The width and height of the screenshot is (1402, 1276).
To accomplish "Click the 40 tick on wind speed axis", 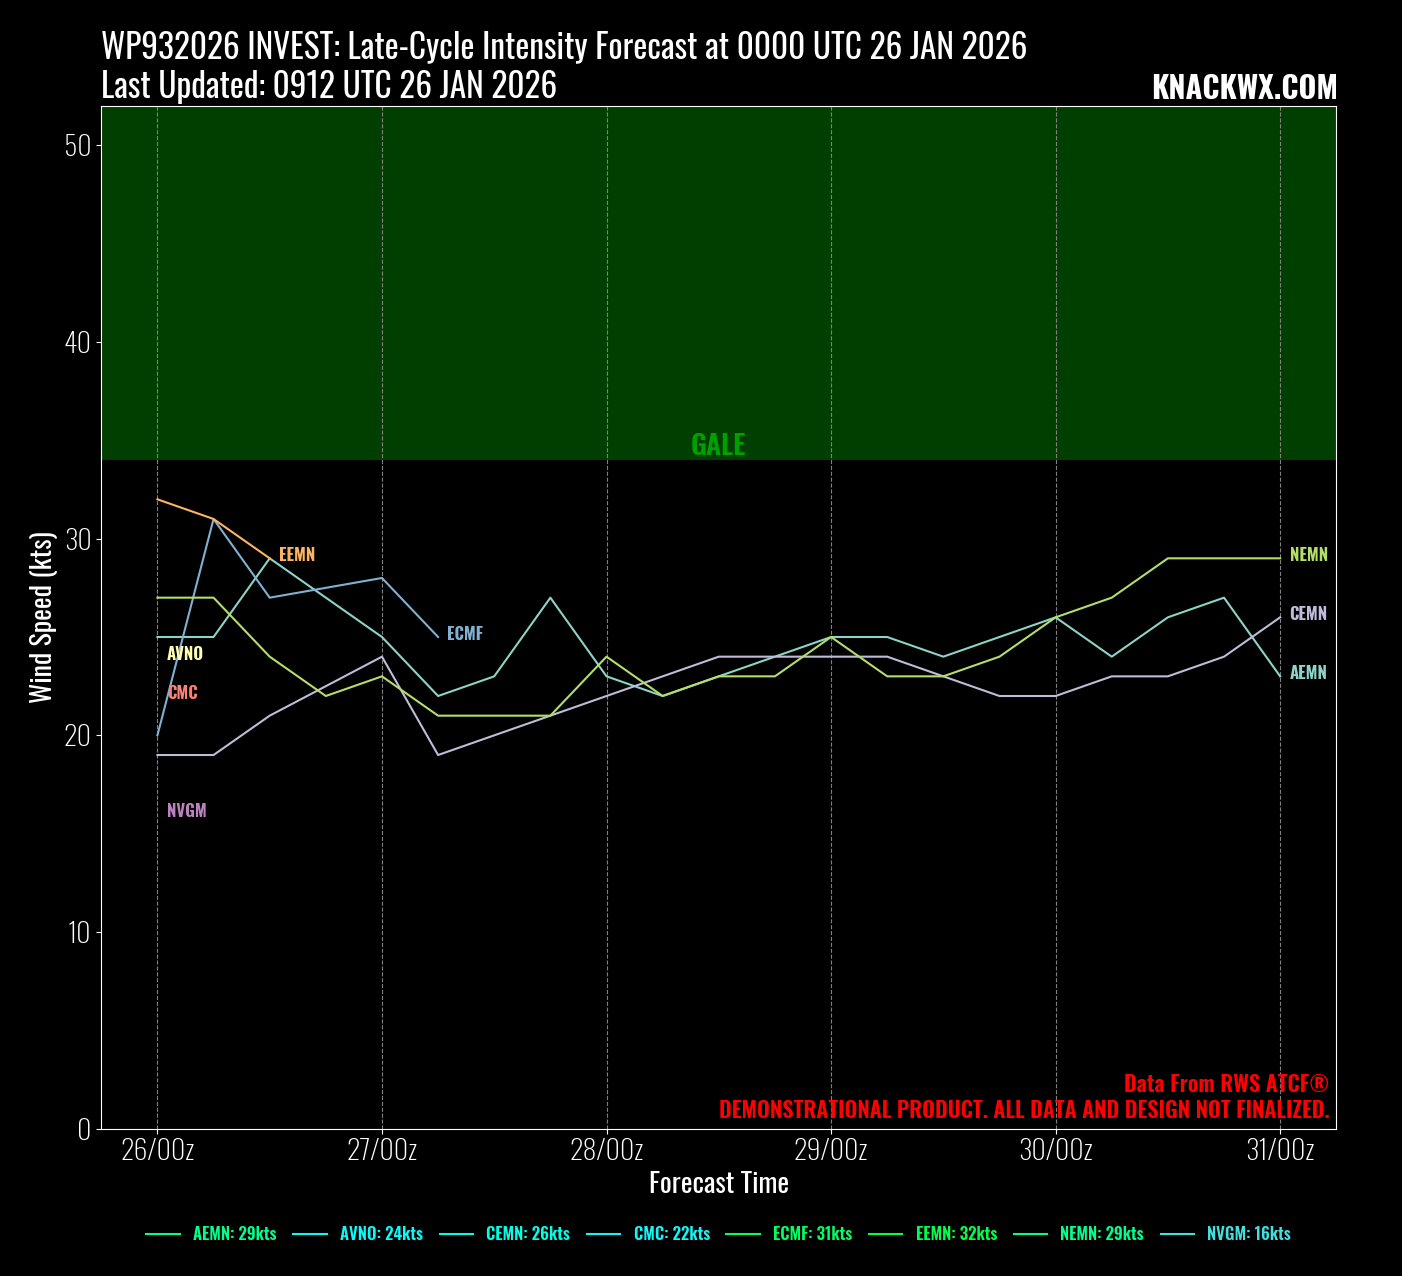I will [x=77, y=342].
